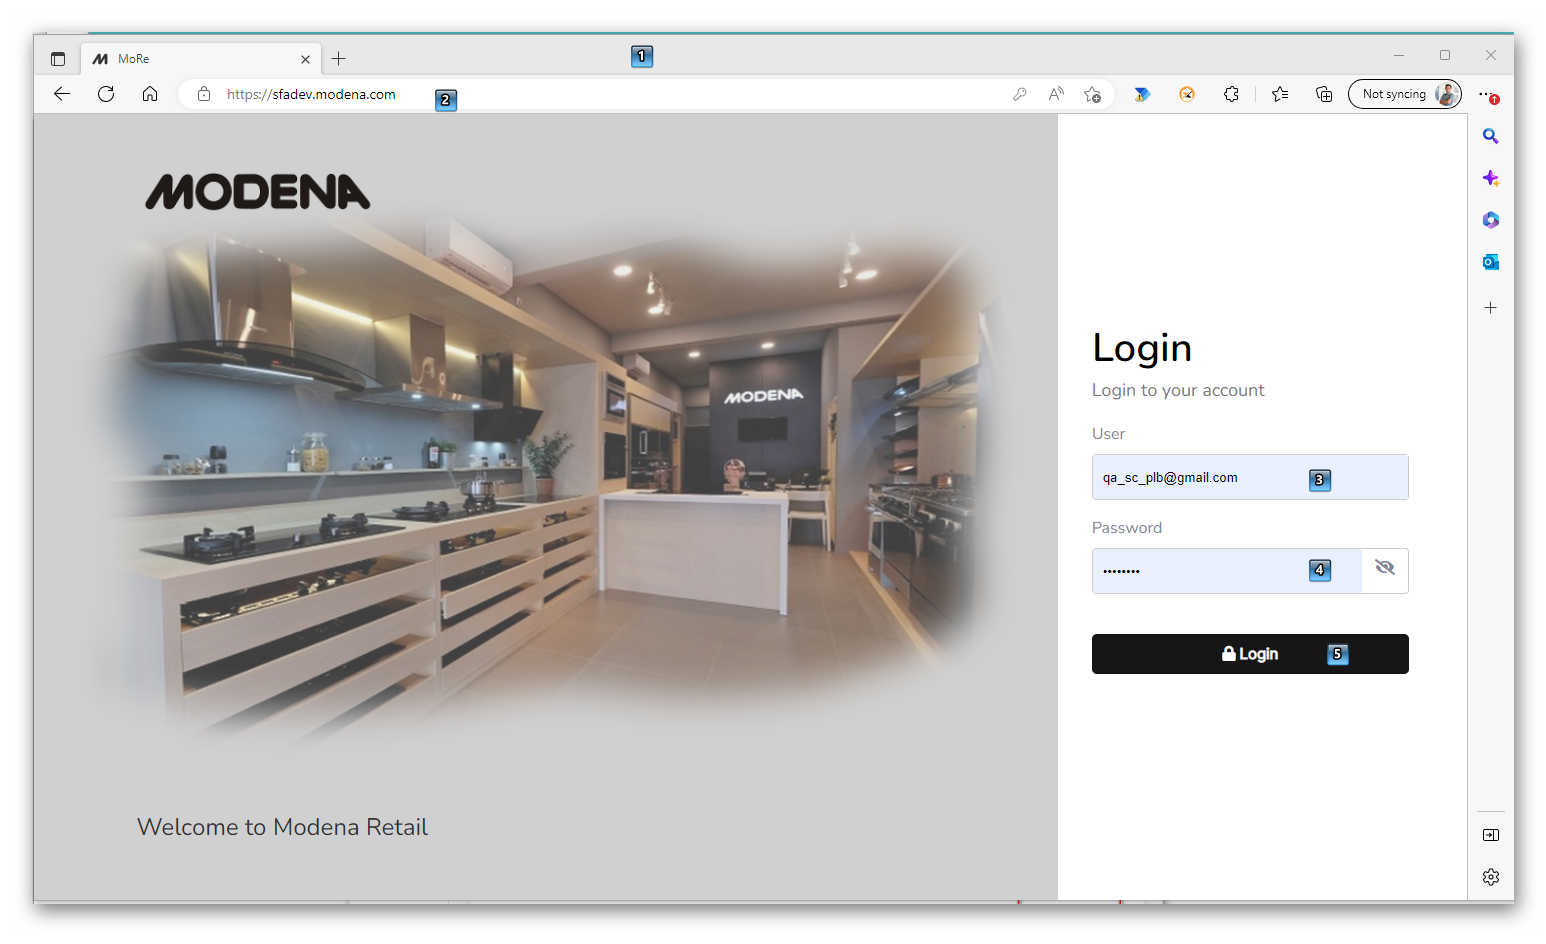This screenshot has height=944, width=1546.
Task: Open the Favorites list
Action: (x=1280, y=94)
